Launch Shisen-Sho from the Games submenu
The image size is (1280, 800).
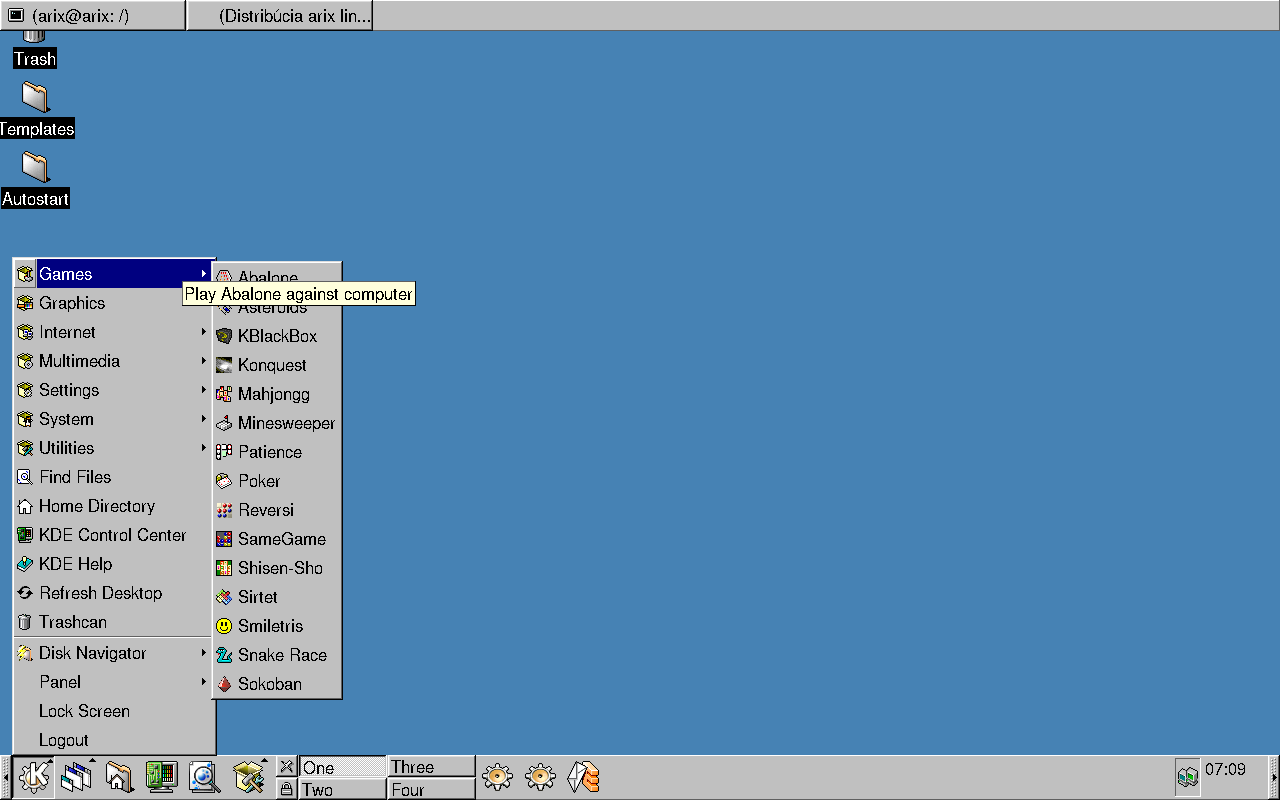[277, 568]
